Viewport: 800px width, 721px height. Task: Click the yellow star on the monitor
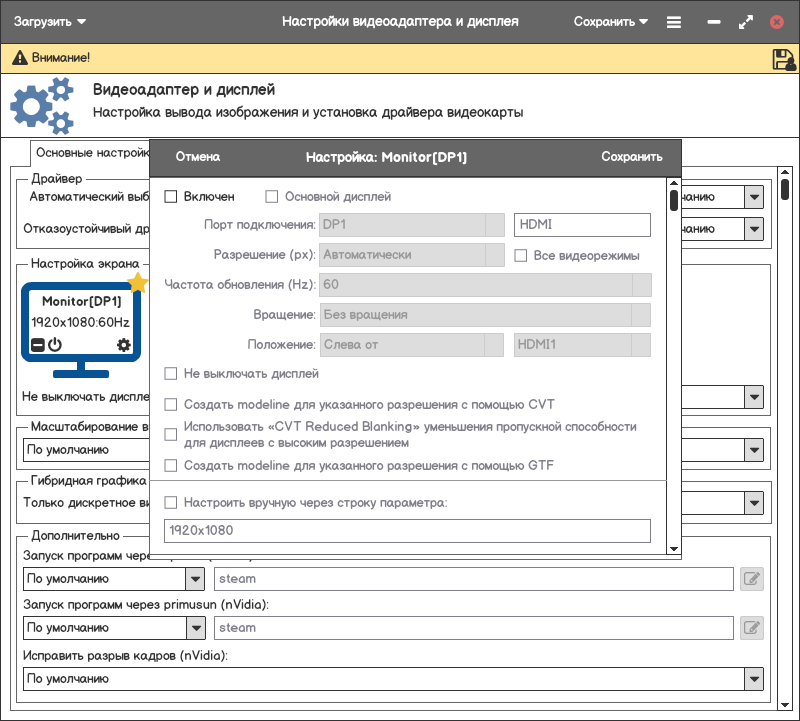point(138,283)
